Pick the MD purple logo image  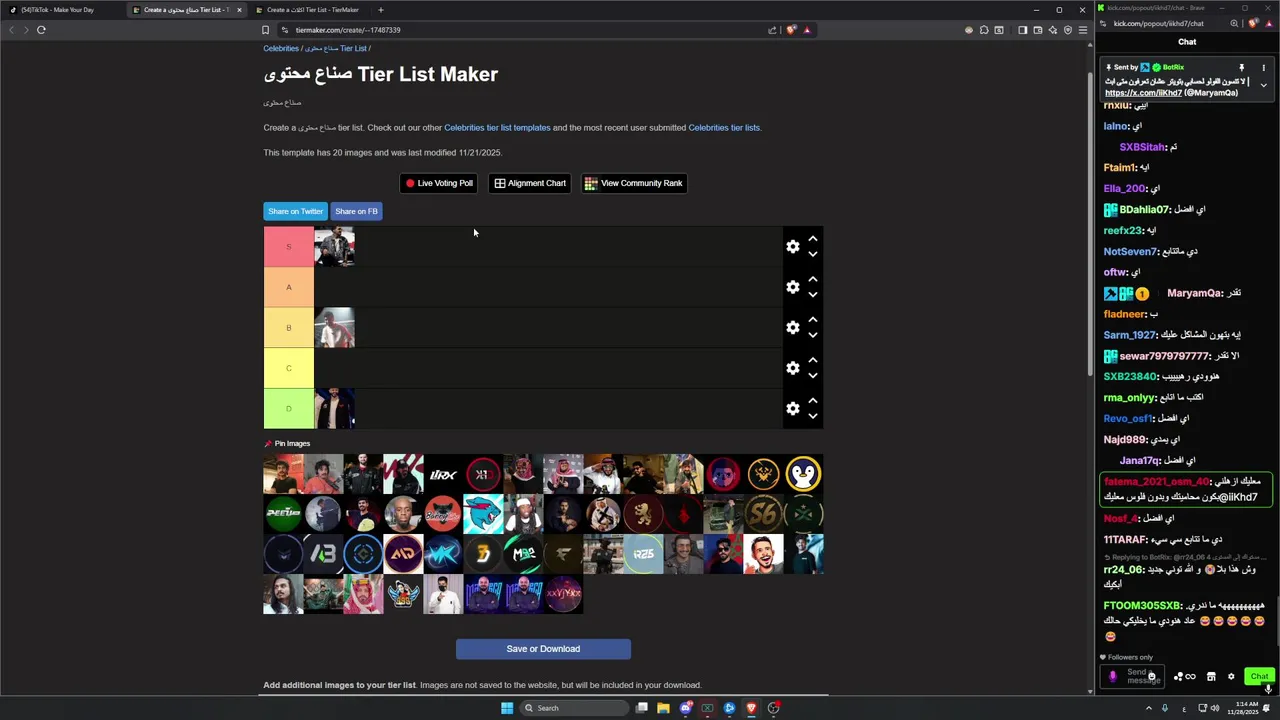click(403, 554)
